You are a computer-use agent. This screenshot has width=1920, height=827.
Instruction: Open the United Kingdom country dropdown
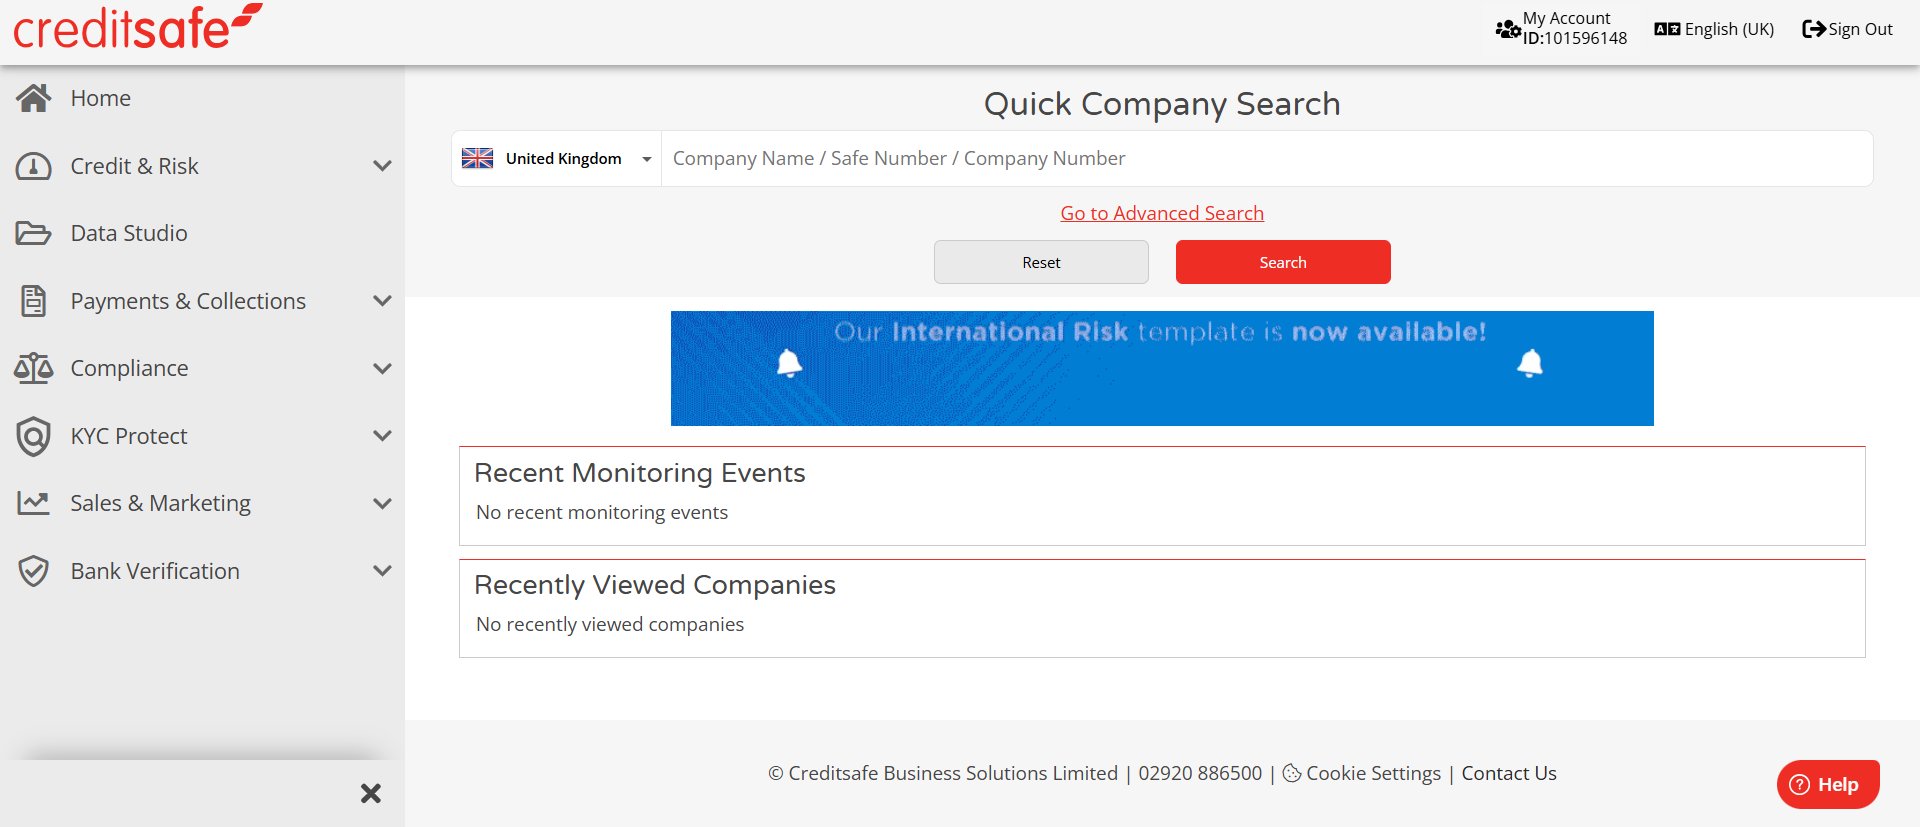(x=556, y=158)
